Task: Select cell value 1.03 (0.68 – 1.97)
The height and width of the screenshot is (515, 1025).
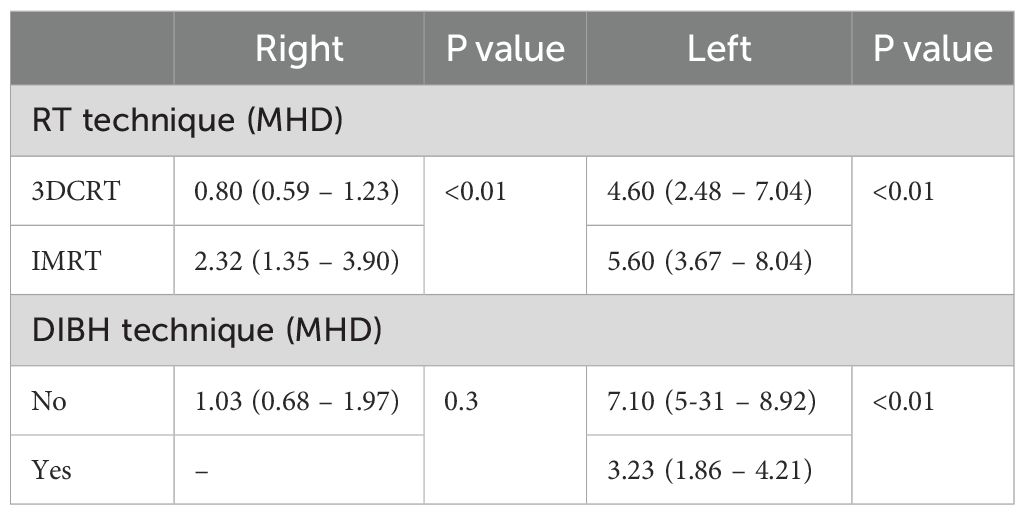Action: (298, 401)
